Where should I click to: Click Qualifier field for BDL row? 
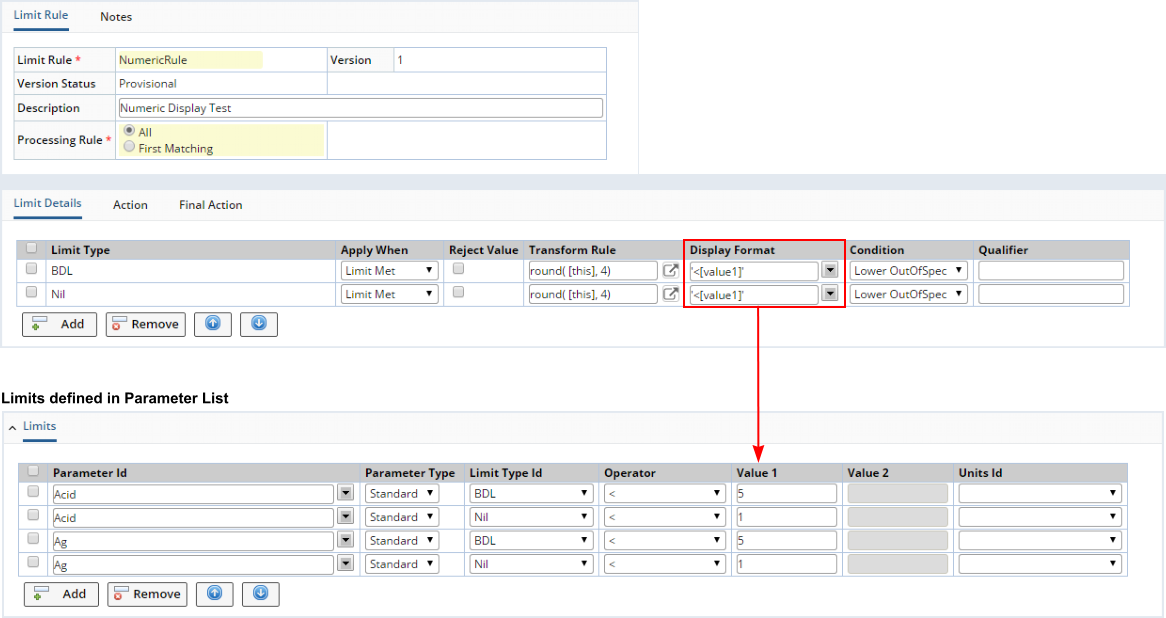(1051, 271)
